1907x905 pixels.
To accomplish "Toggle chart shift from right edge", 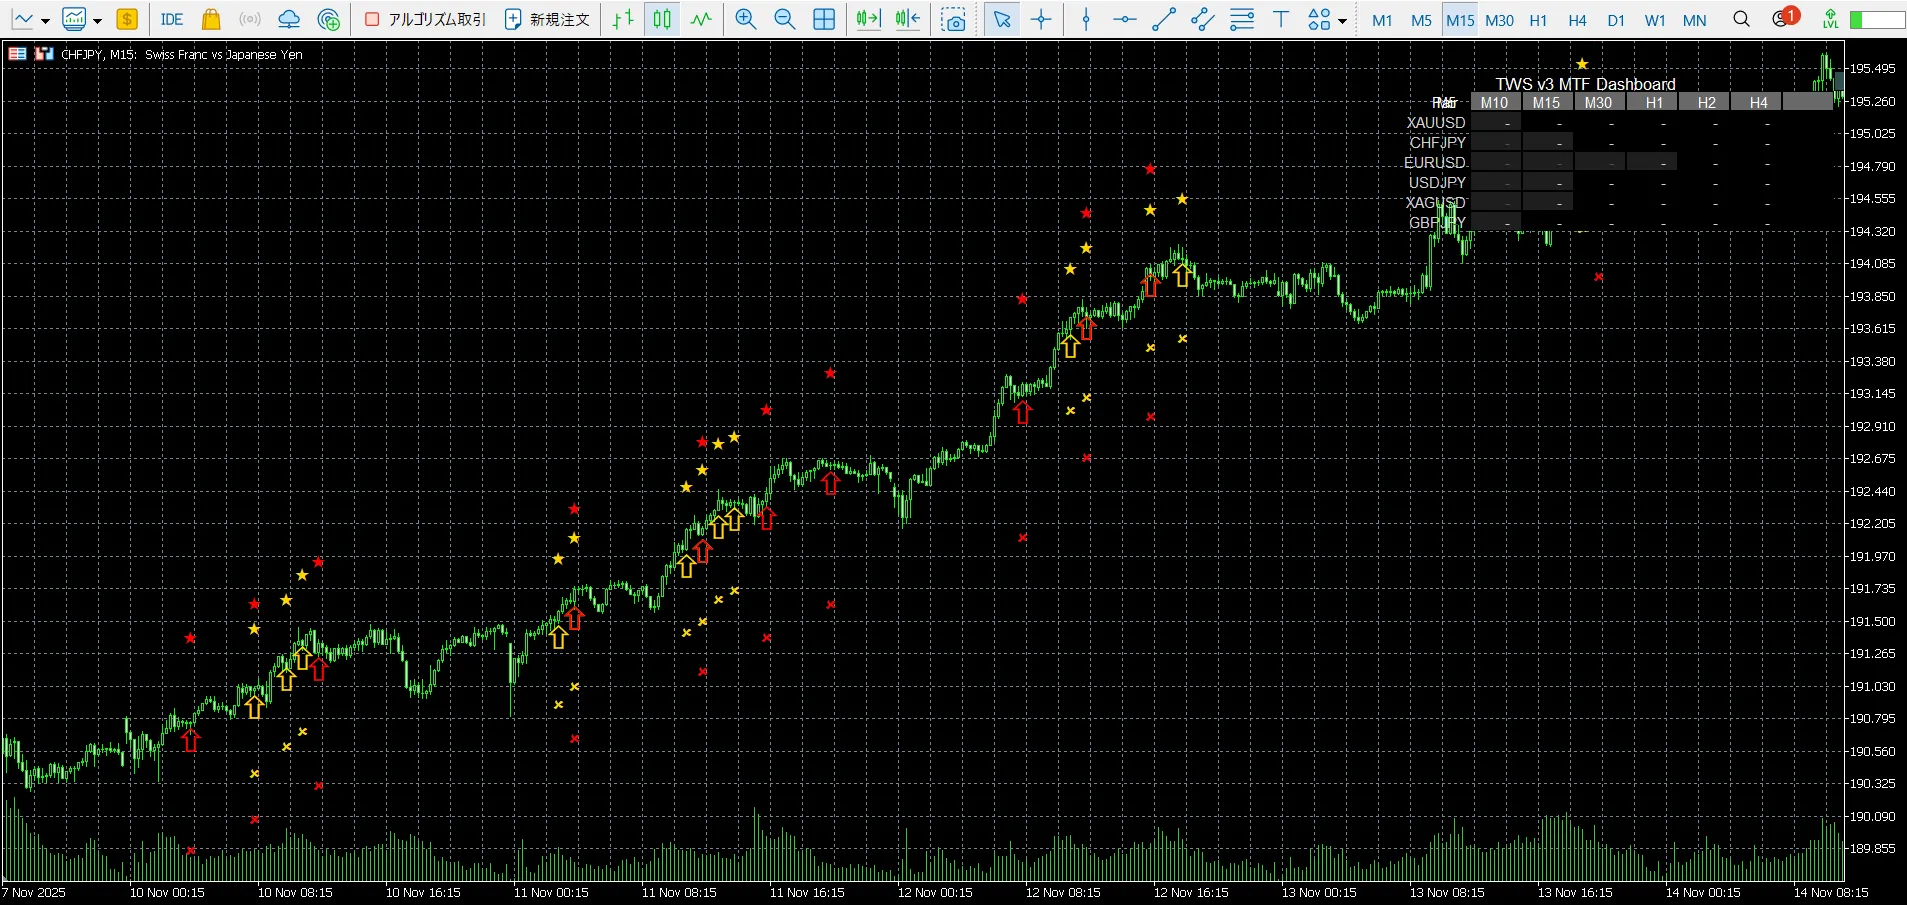I will pyautogui.click(x=908, y=19).
